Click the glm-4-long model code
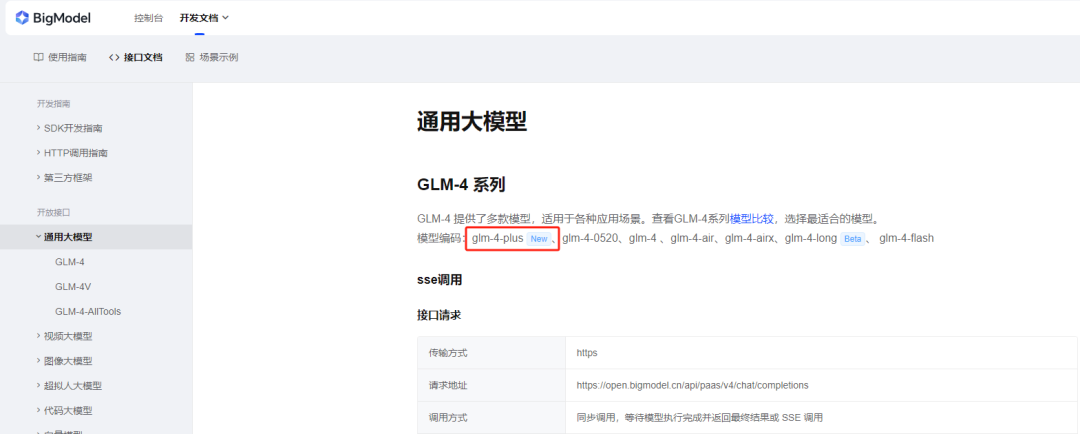The width and height of the screenshot is (1080, 434). 811,238
